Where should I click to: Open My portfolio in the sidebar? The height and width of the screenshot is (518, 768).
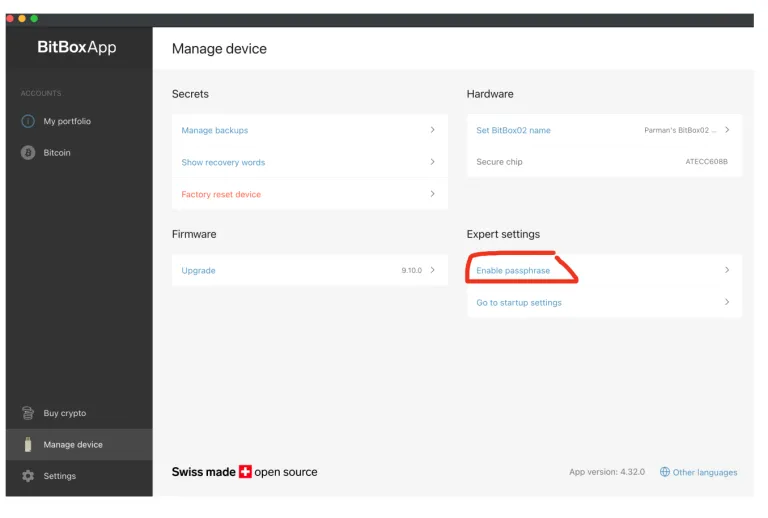[x=67, y=121]
